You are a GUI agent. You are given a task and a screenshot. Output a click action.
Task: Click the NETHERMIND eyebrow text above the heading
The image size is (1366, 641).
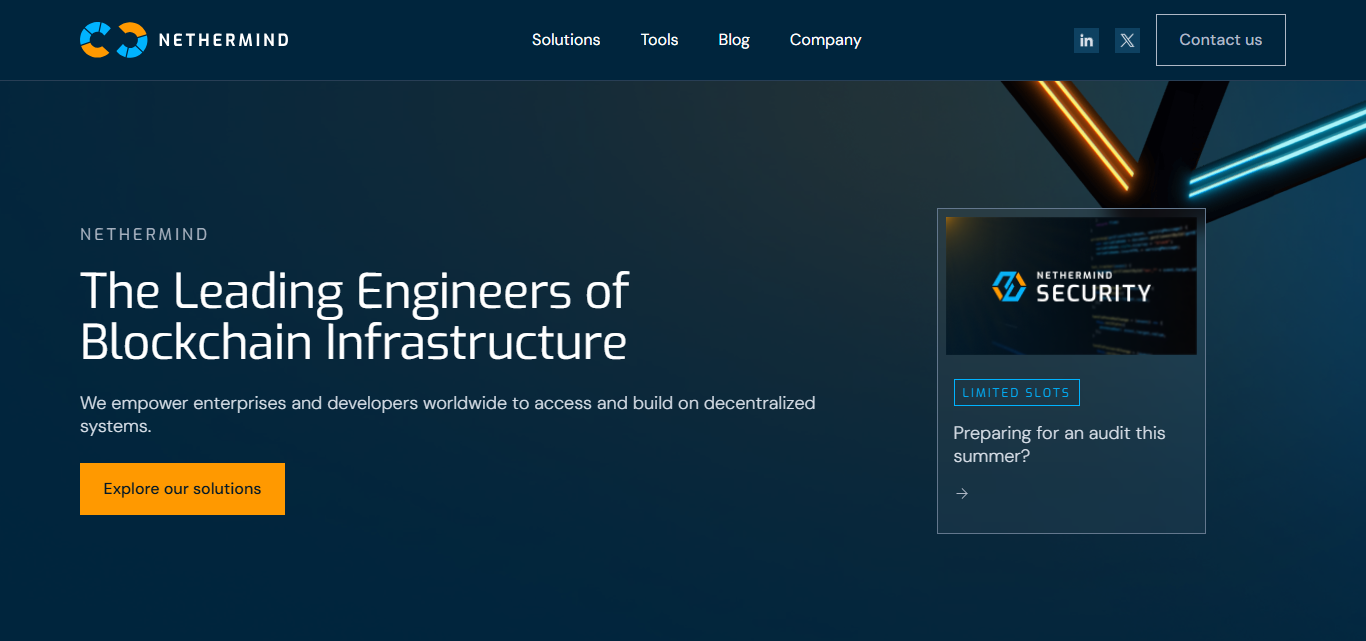[144, 234]
